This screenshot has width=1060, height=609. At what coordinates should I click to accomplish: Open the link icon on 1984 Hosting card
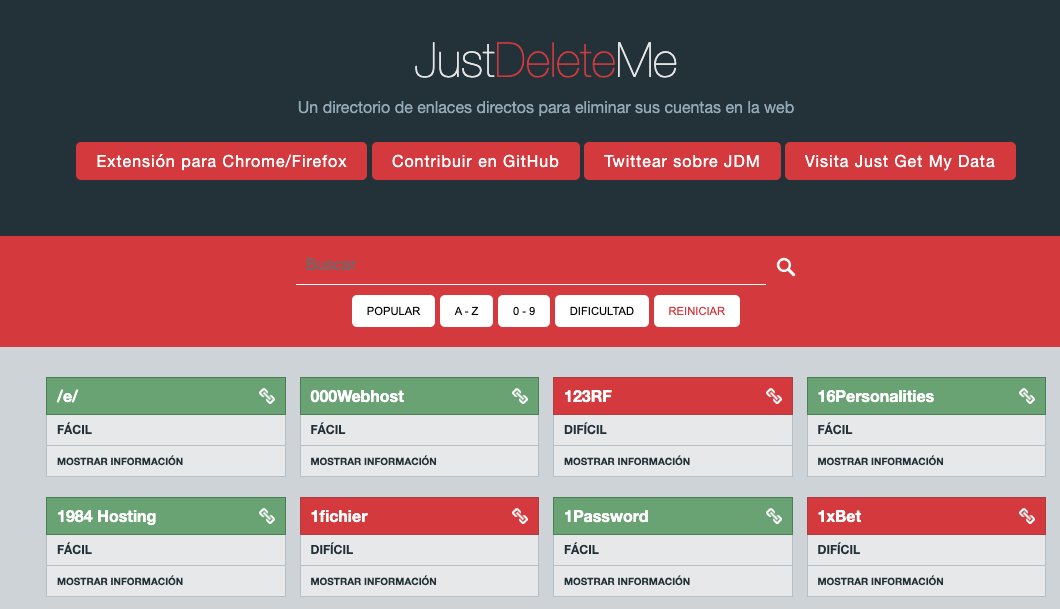267,516
